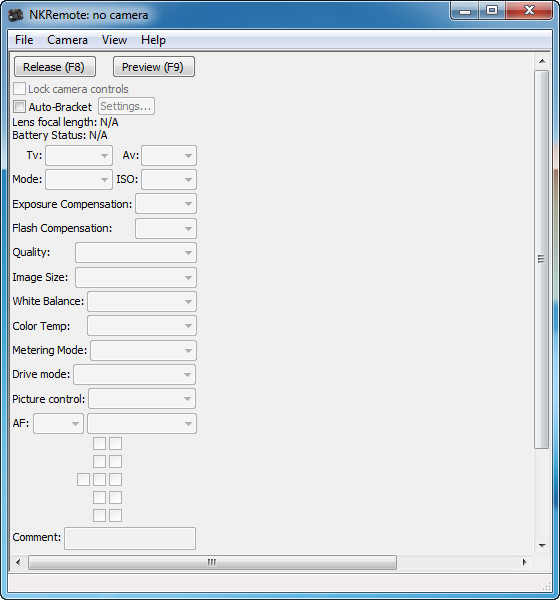Expand the Picture control dropdown
This screenshot has height=600, width=560.
click(142, 399)
